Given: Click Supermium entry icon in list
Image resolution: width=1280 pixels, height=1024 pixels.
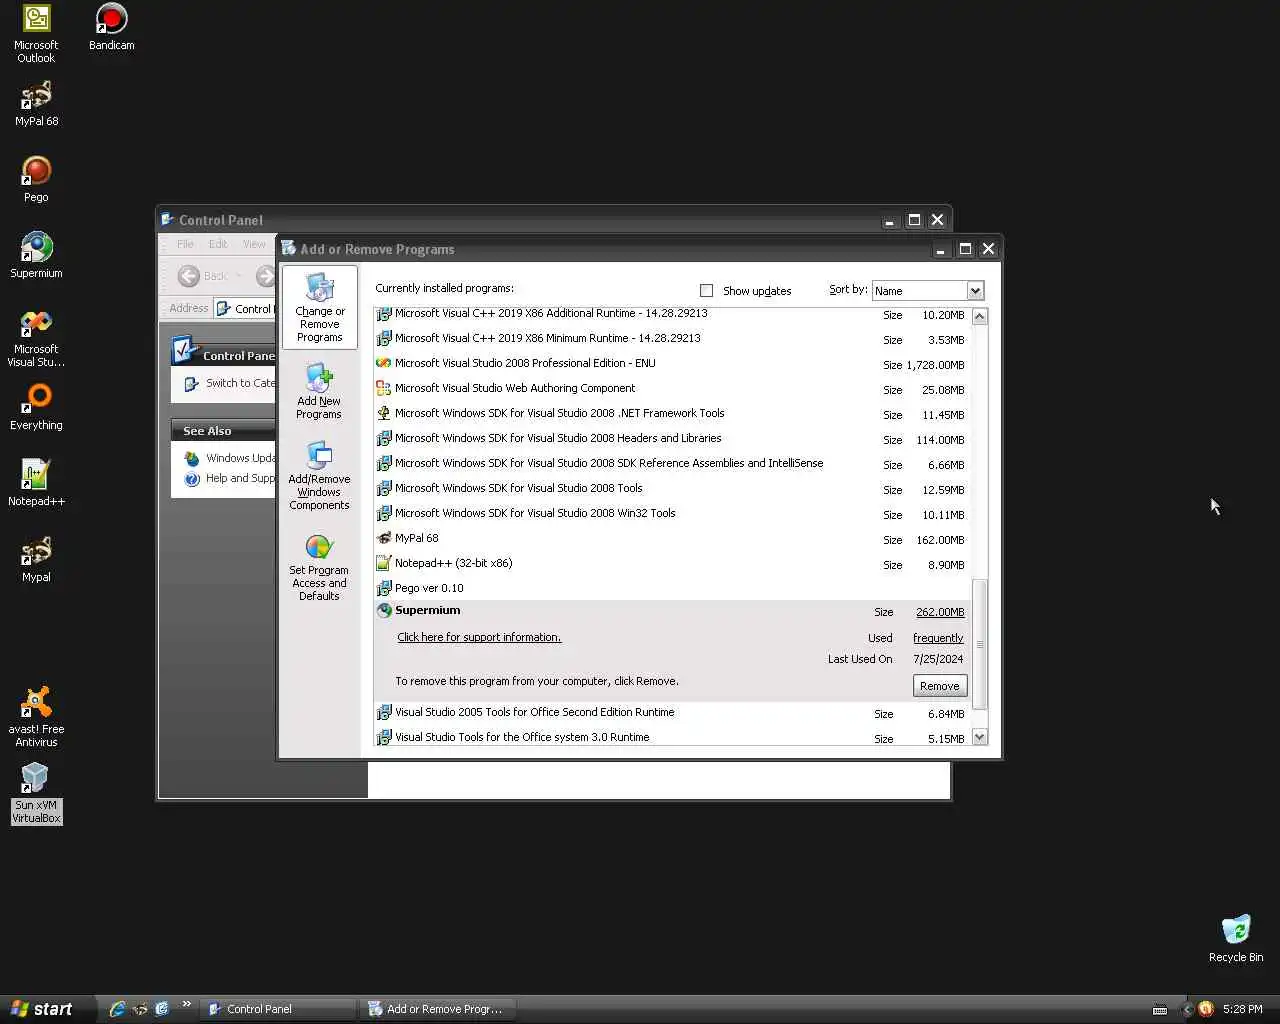Looking at the screenshot, I should [383, 610].
